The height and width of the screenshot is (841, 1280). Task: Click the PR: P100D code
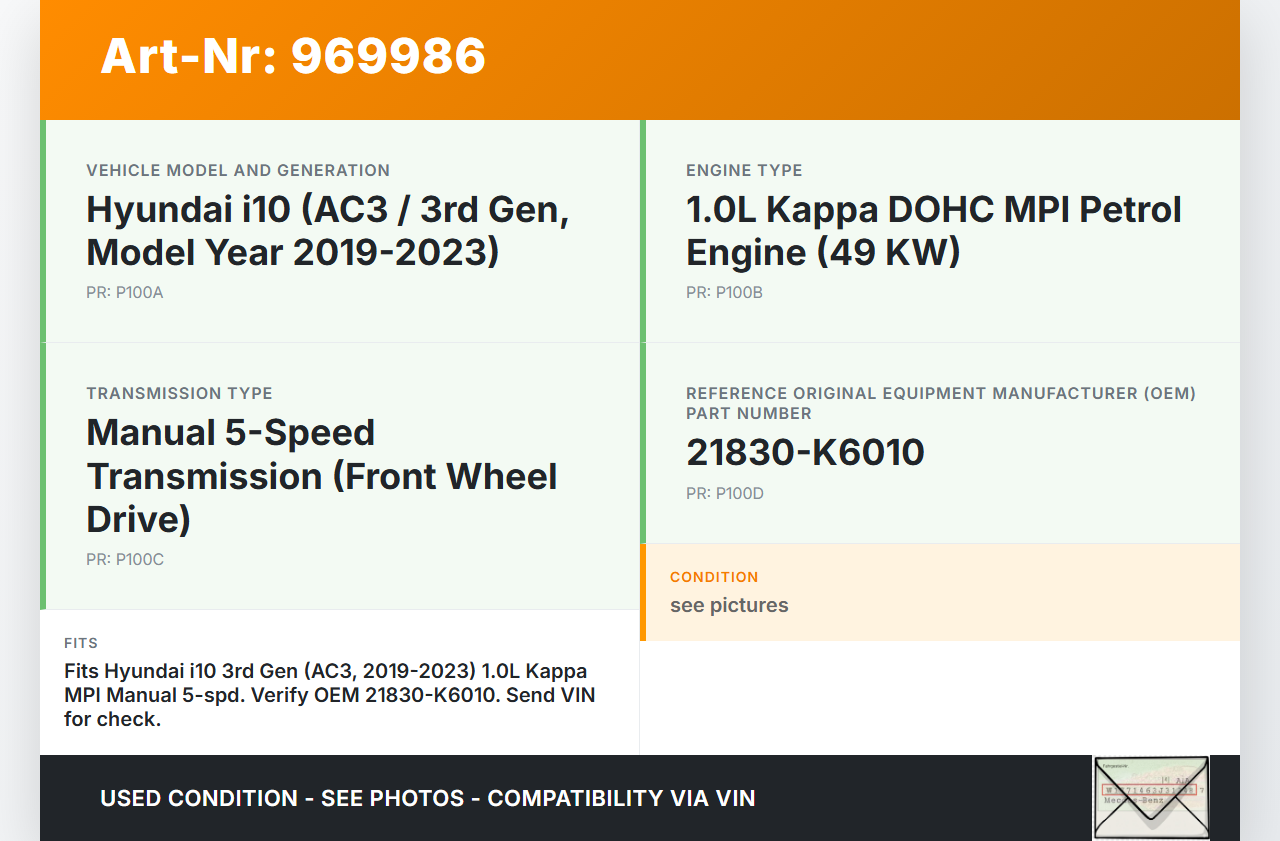pos(724,494)
